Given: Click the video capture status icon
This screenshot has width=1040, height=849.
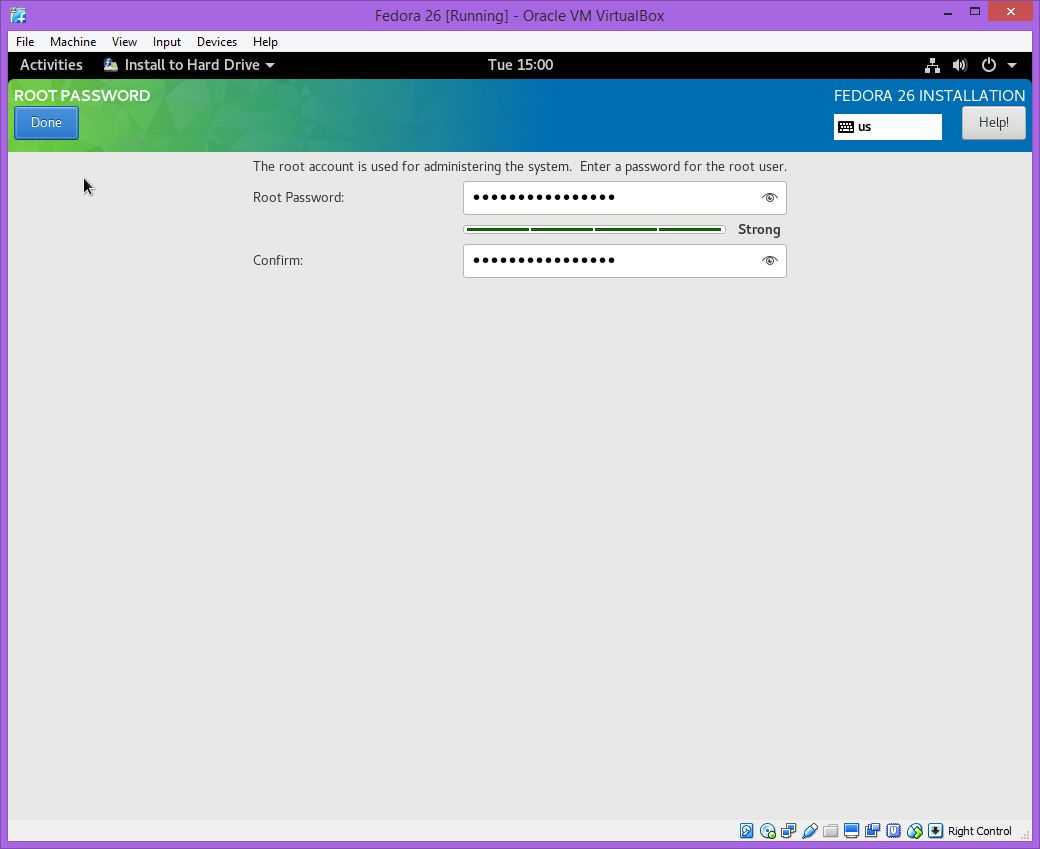Looking at the screenshot, I should coord(872,830).
